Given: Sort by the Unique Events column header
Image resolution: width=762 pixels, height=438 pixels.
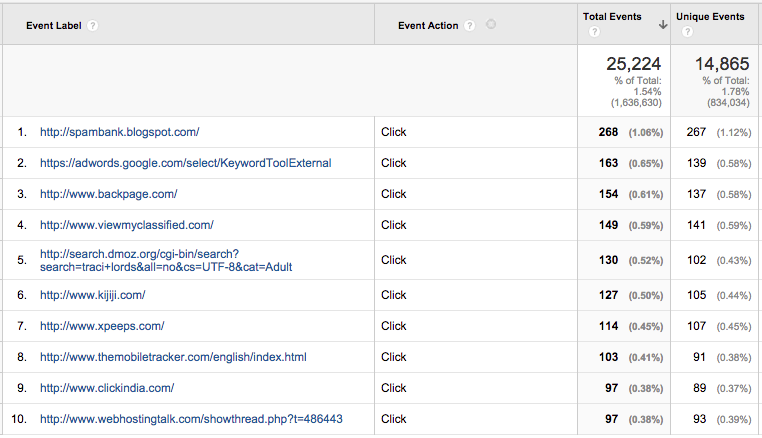Looking at the screenshot, I should (710, 17).
